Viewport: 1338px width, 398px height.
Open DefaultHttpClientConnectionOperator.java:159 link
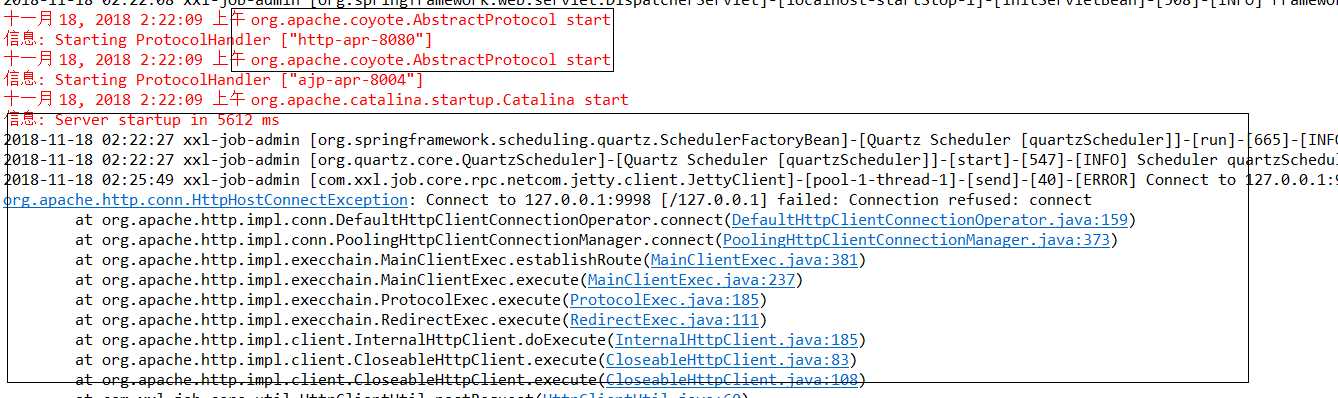(x=929, y=220)
